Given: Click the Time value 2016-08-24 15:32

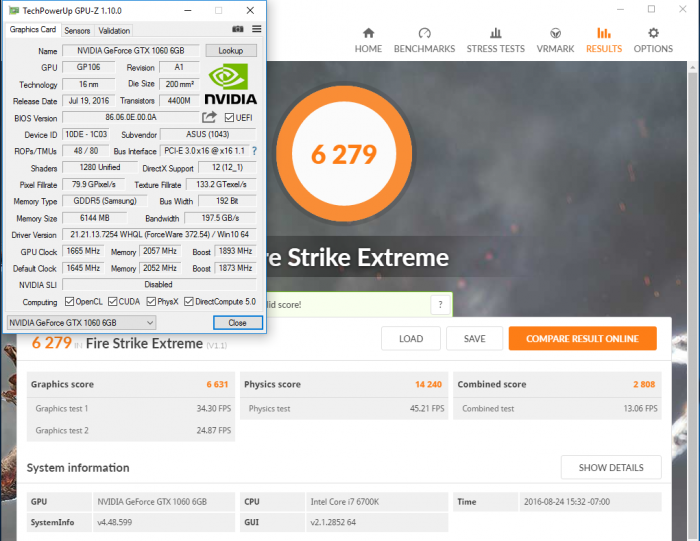Looking at the screenshot, I should click(x=567, y=502).
